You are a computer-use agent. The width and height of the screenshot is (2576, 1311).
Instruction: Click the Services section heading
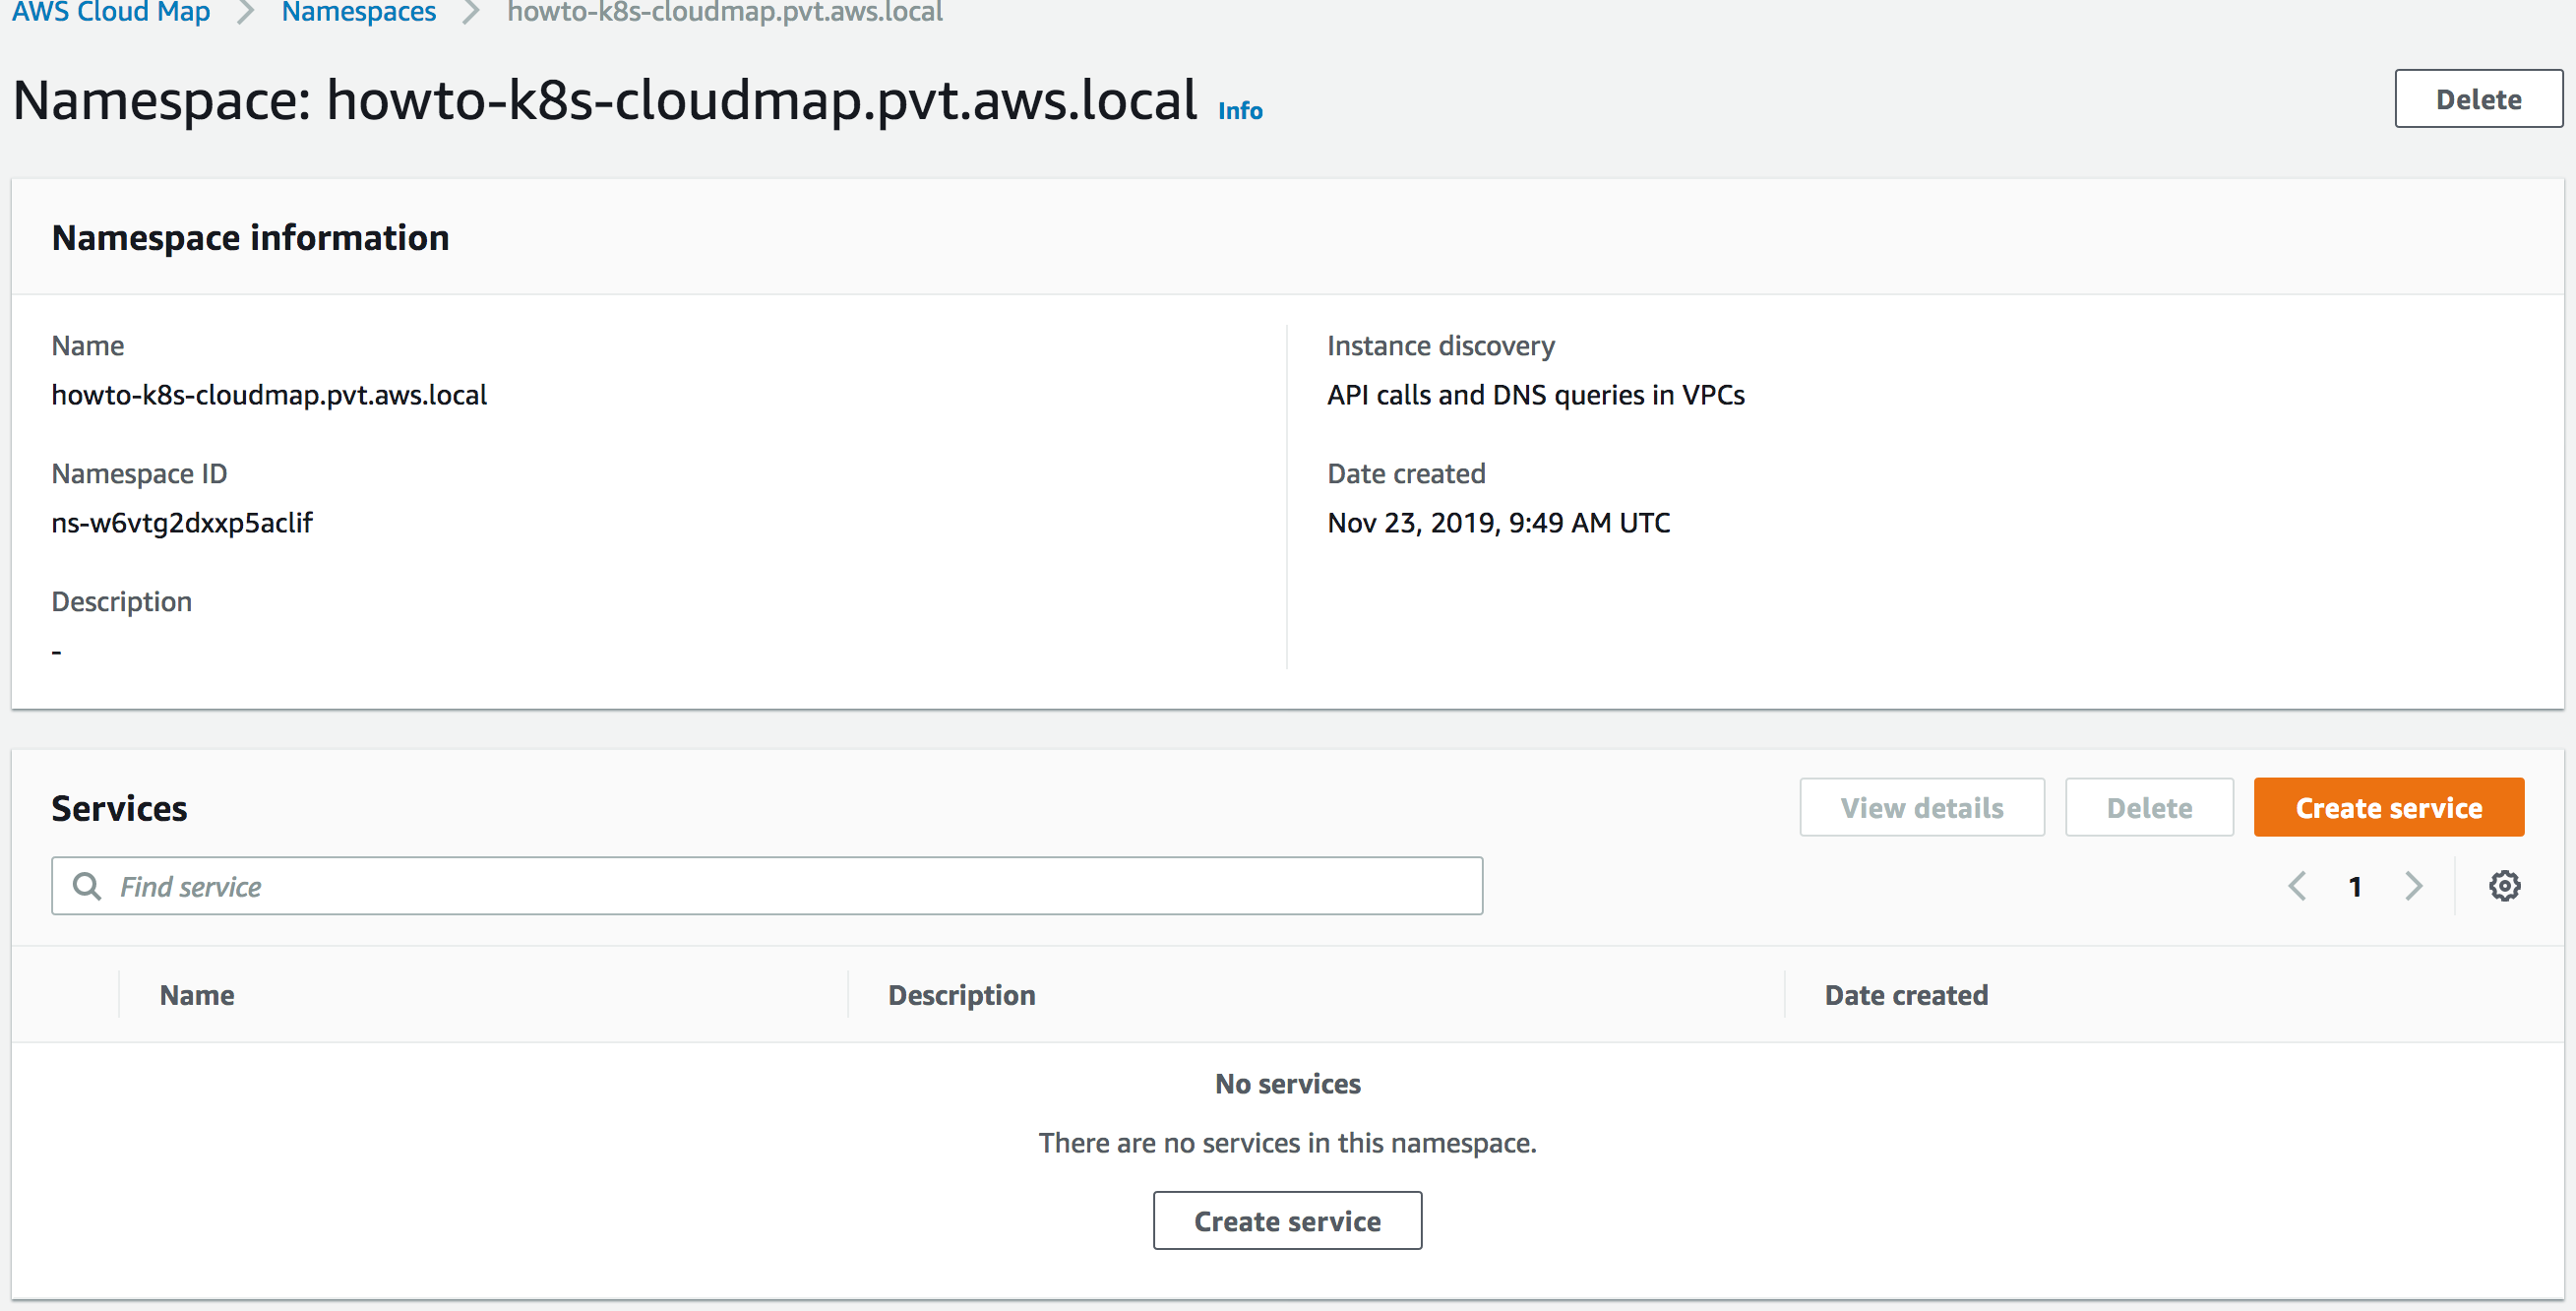pos(119,807)
